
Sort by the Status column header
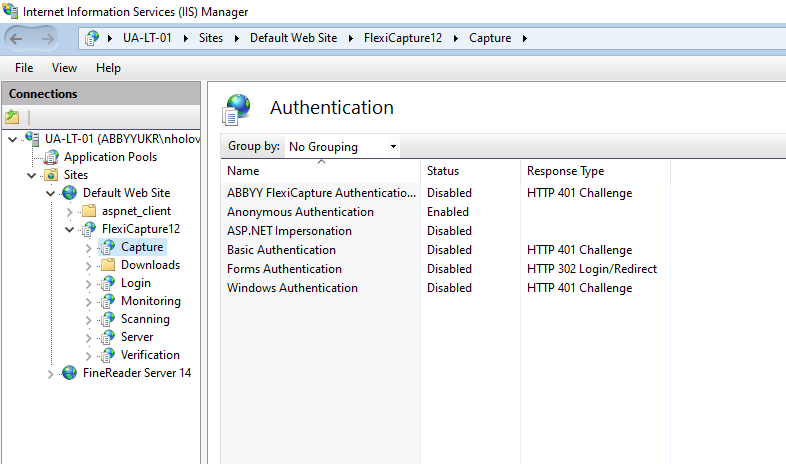click(471, 171)
